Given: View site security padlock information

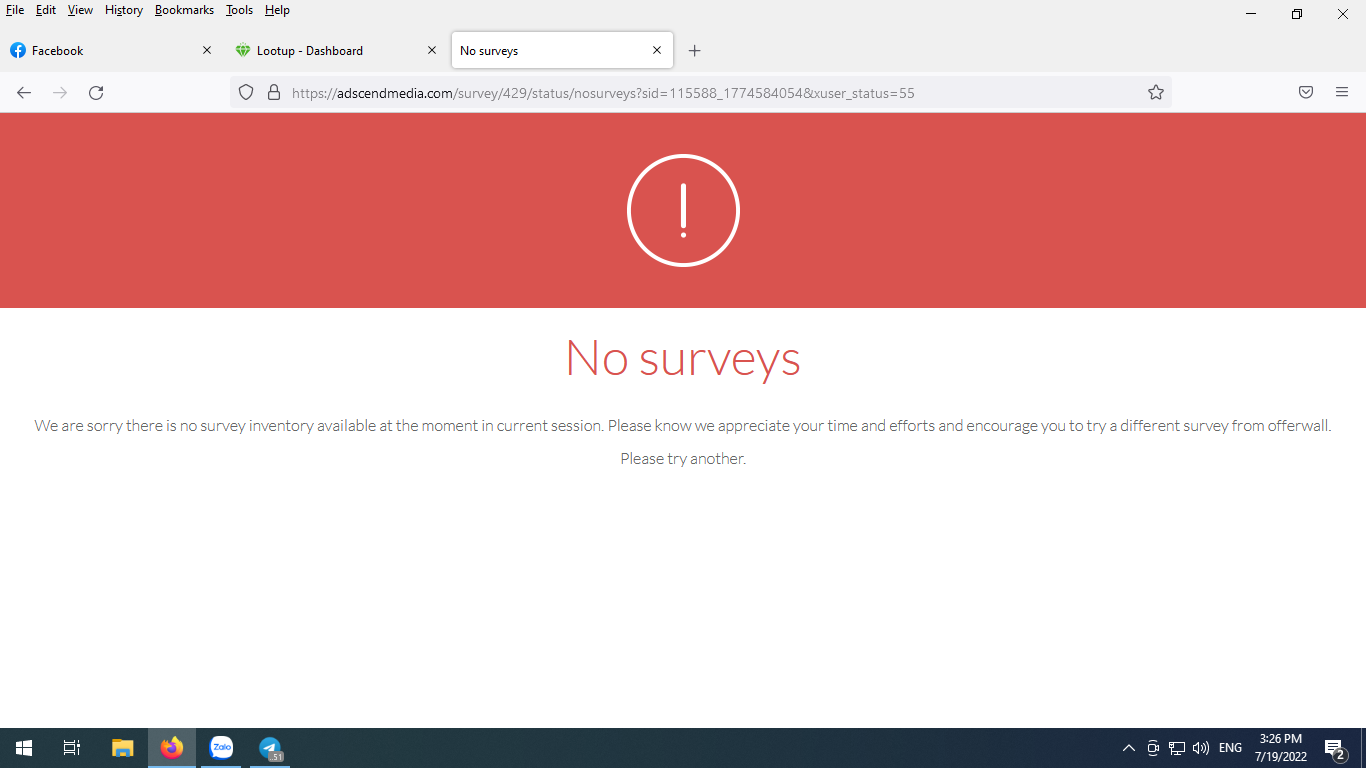Looking at the screenshot, I should 273,93.
